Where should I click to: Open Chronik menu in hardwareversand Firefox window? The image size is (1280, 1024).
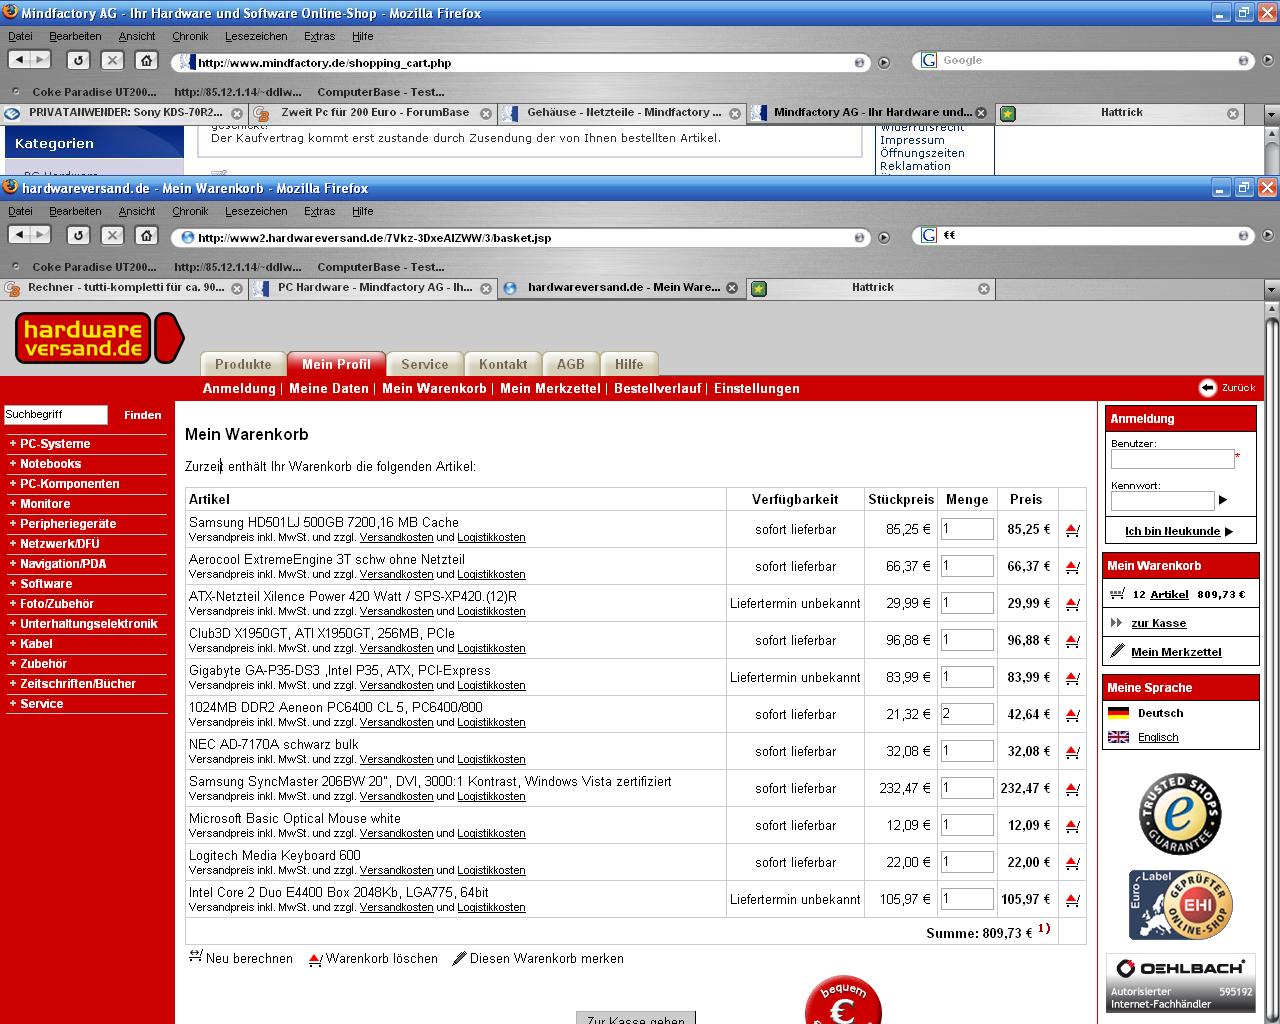[190, 211]
